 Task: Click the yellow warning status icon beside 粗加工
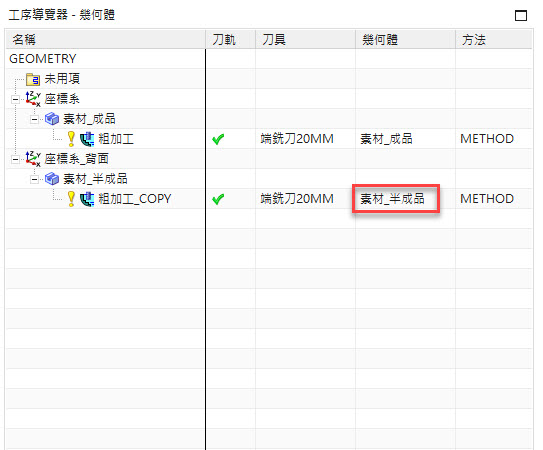point(71,139)
